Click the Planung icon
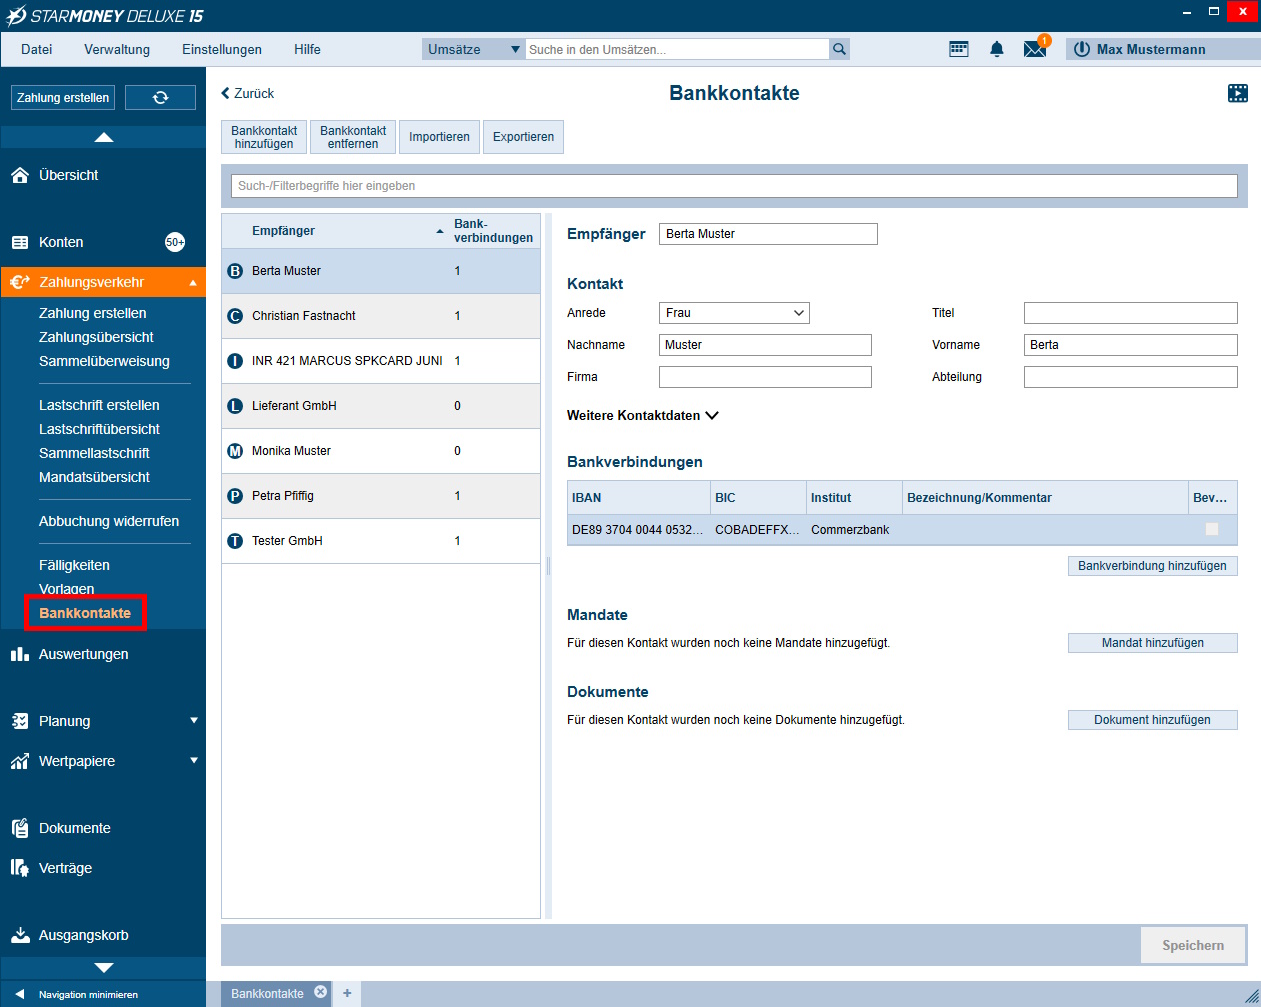This screenshot has width=1261, height=1007. (20, 721)
